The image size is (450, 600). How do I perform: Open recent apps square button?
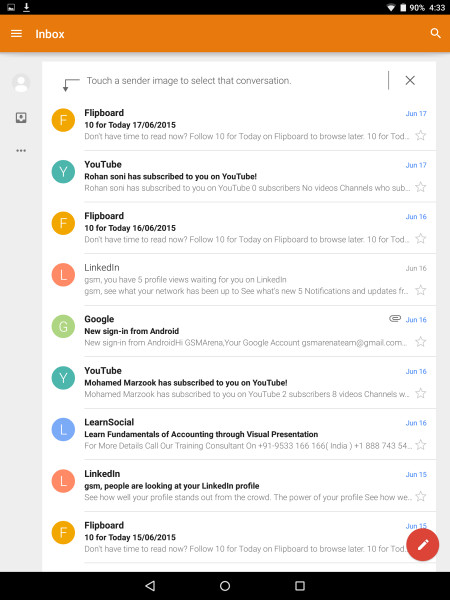(x=300, y=586)
